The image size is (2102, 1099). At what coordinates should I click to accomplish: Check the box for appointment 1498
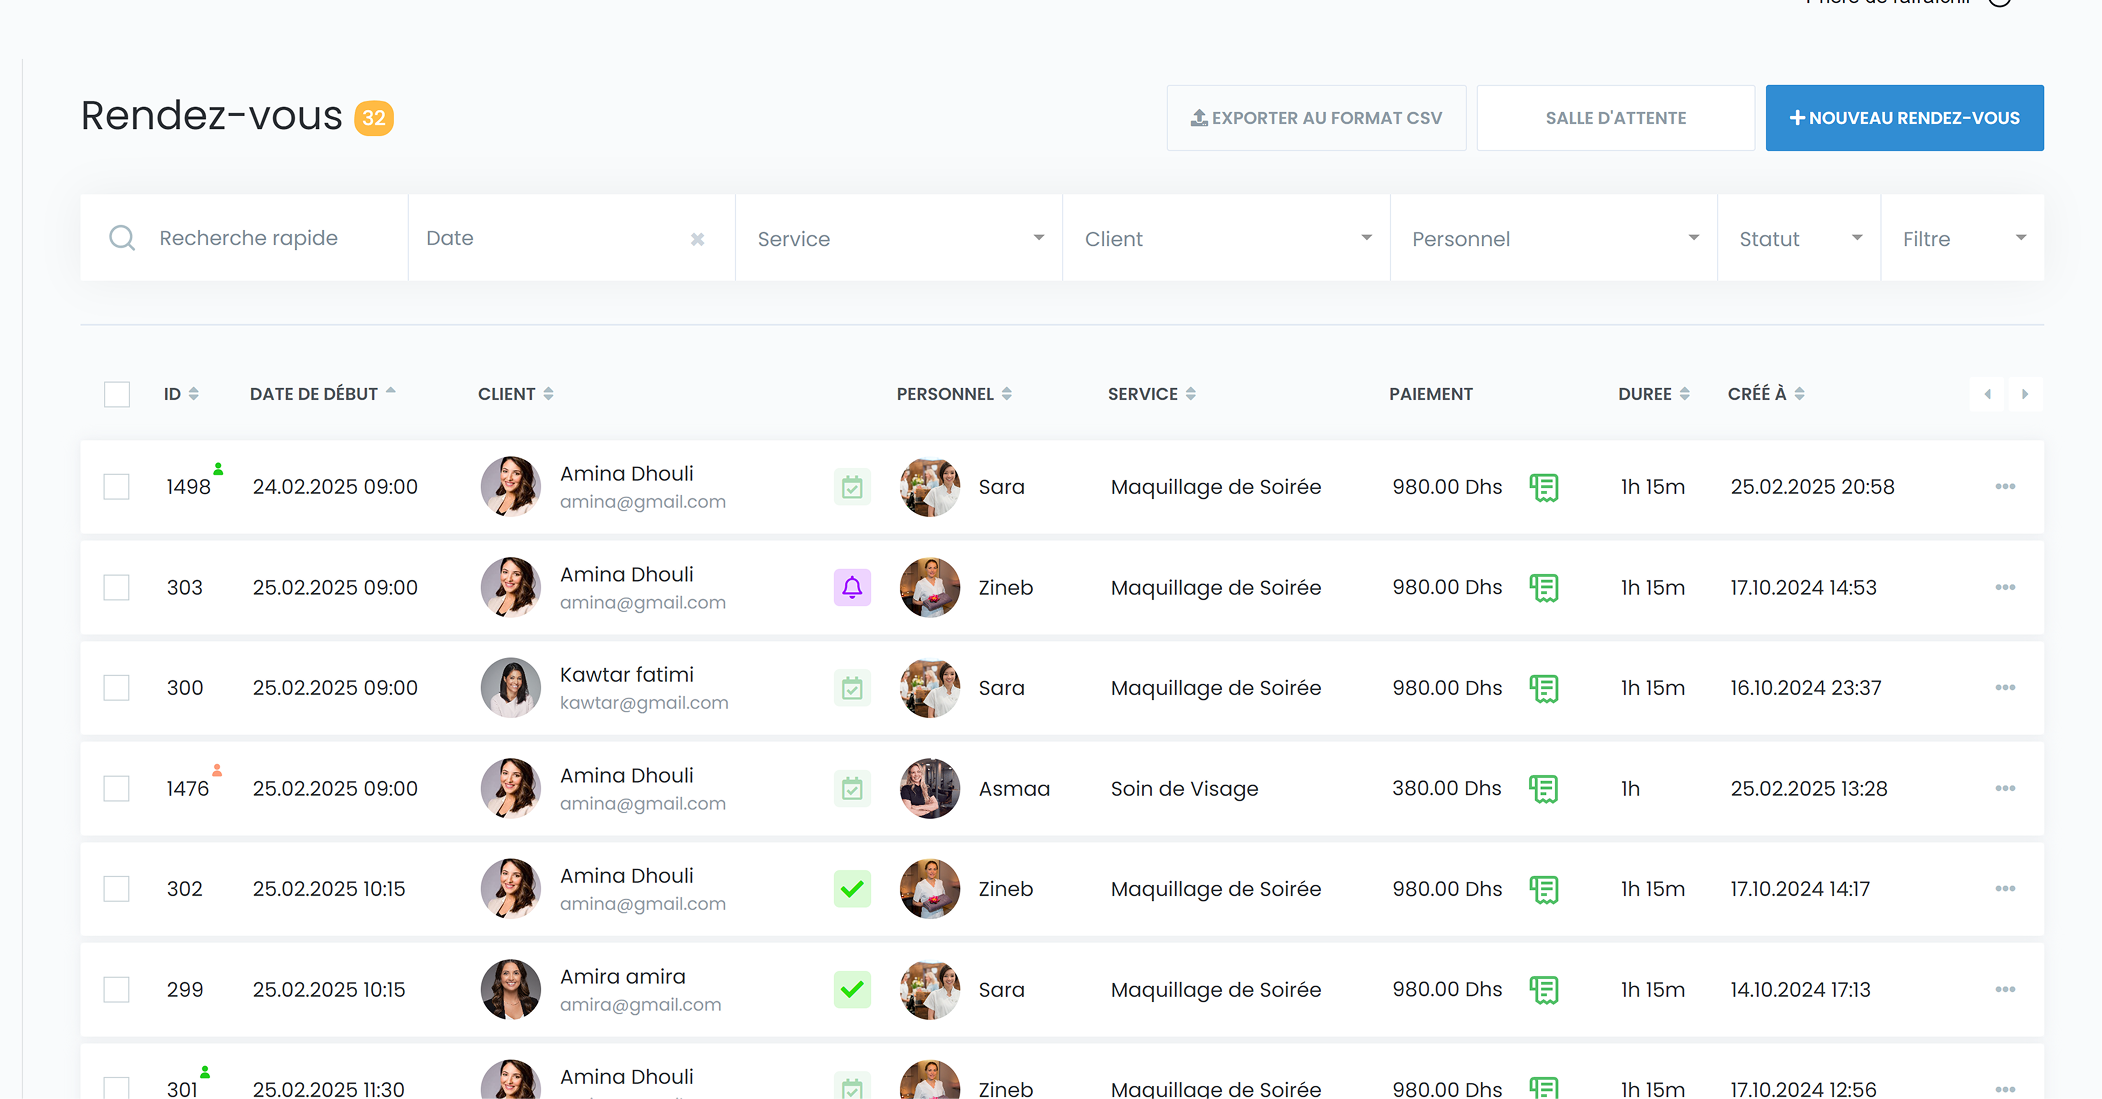(x=117, y=487)
